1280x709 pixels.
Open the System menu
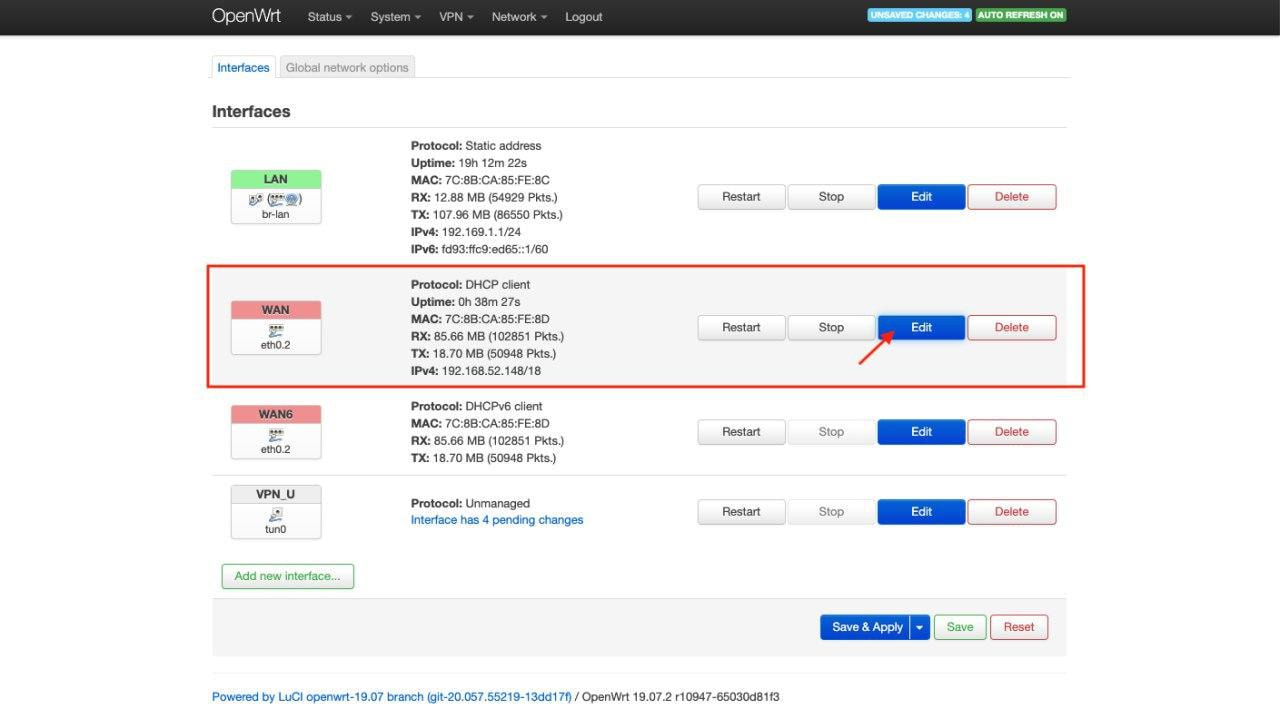395,17
